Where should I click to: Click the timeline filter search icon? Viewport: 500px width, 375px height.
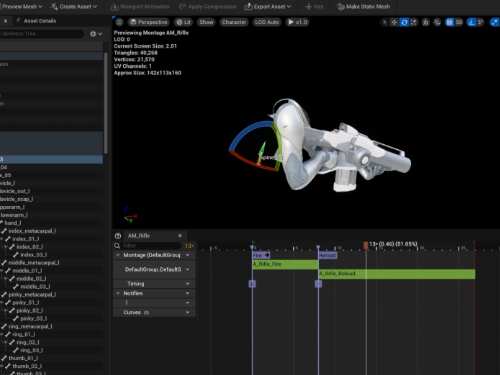coord(117,246)
